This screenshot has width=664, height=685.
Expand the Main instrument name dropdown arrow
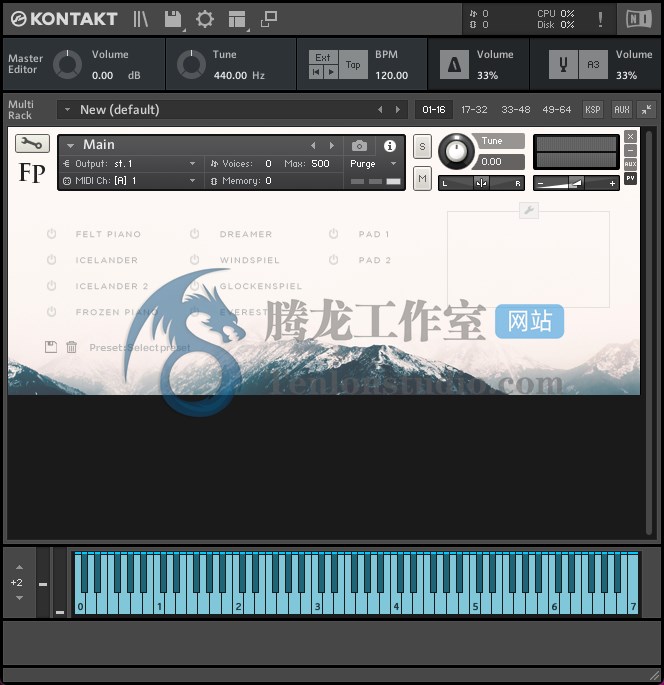click(70, 145)
